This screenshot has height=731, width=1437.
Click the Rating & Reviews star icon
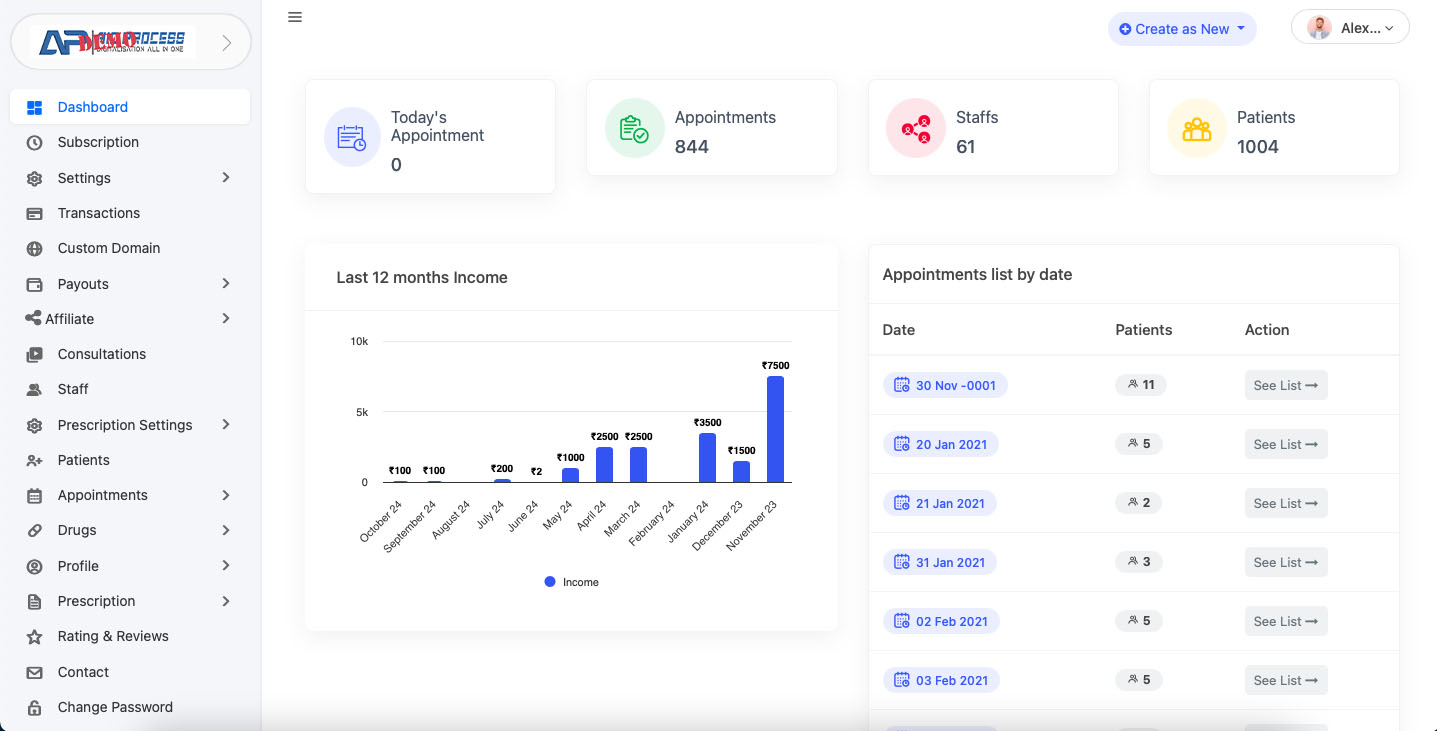click(x=35, y=637)
